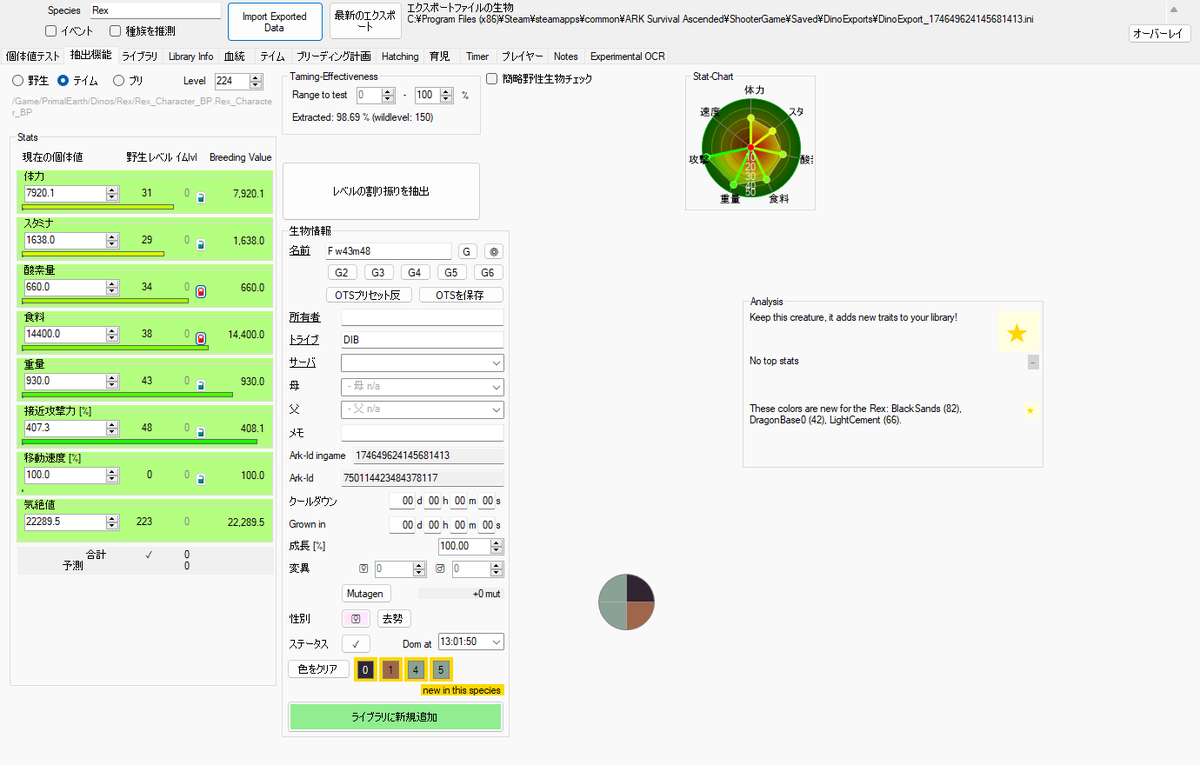Open the Dom at time dropdown
This screenshot has width=1200, height=765.
pos(471,642)
